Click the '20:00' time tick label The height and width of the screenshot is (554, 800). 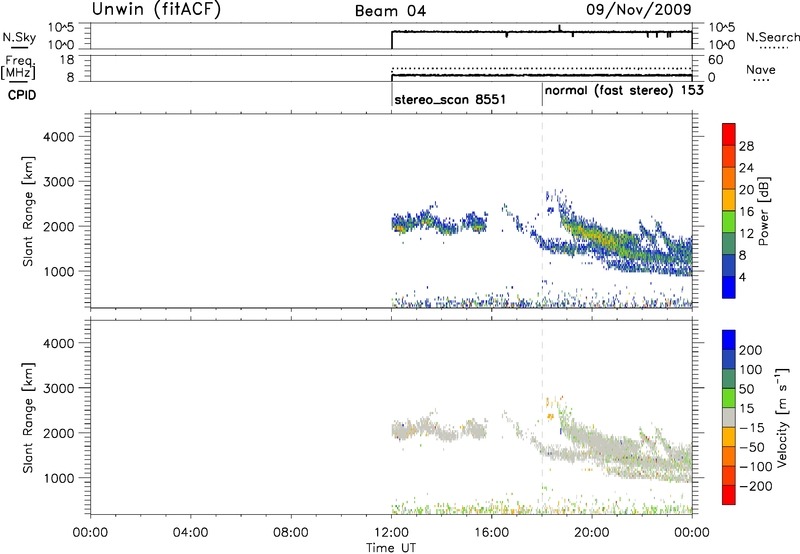tap(591, 533)
